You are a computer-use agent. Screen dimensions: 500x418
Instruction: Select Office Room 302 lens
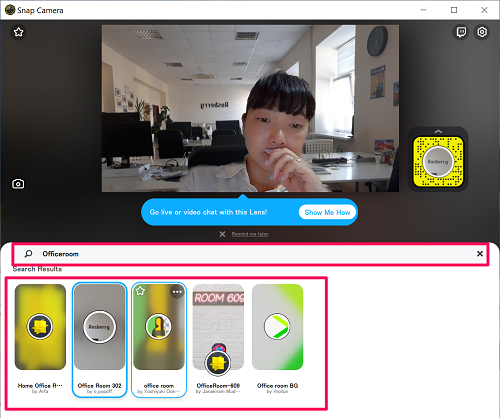[x=100, y=327]
